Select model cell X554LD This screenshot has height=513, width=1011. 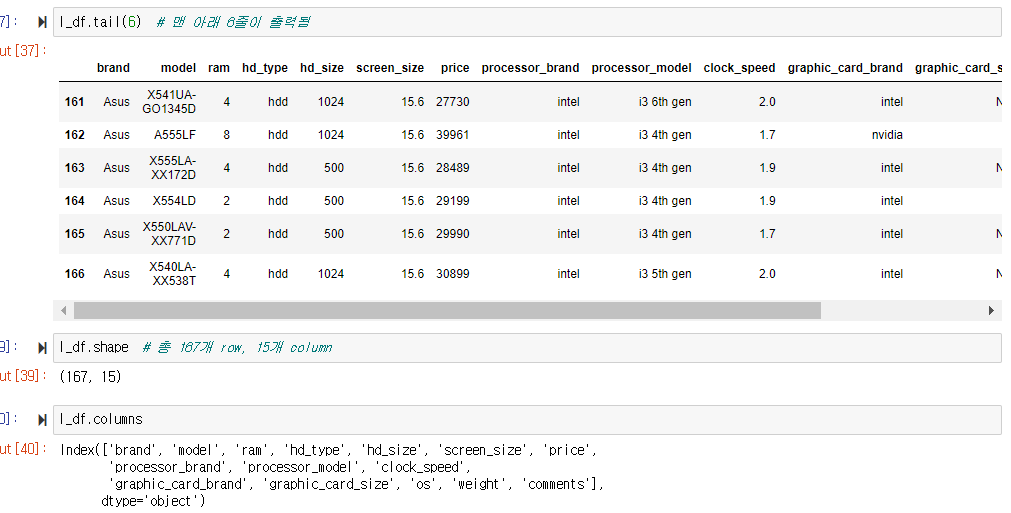click(174, 200)
